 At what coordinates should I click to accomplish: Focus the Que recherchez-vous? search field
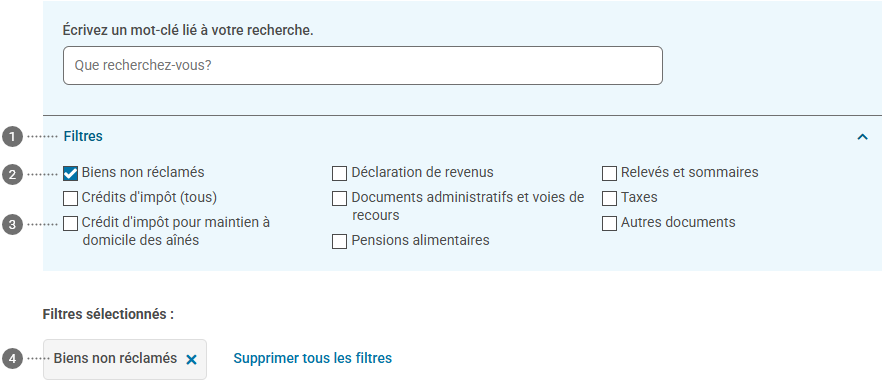pos(363,66)
